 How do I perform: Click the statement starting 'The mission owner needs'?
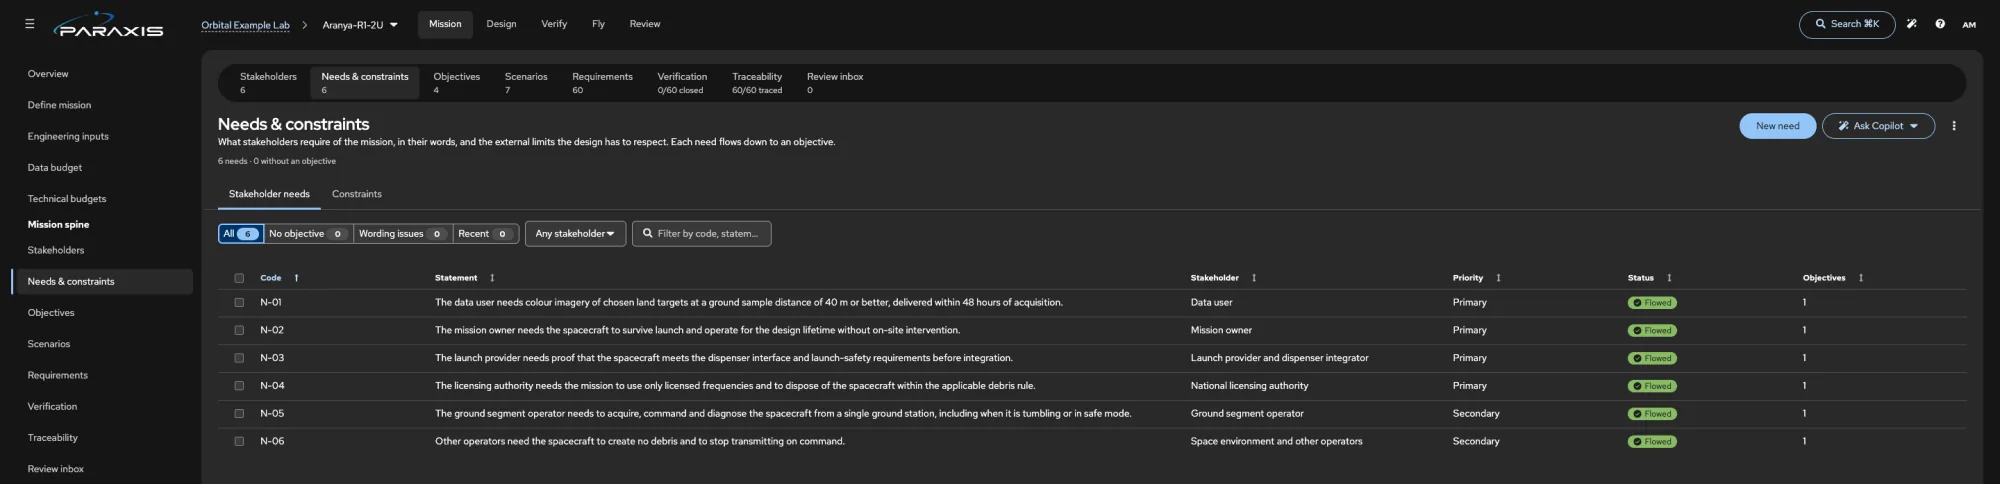[x=697, y=330]
